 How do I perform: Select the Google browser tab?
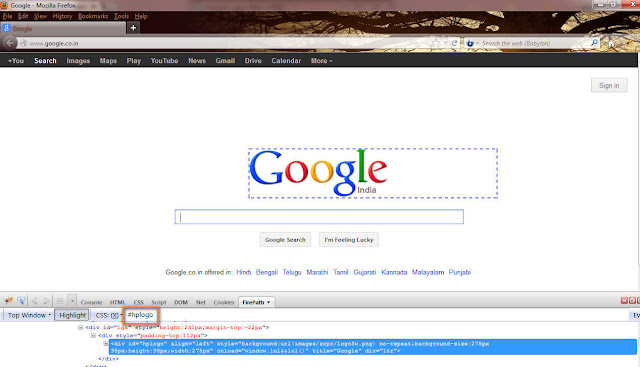coord(63,28)
